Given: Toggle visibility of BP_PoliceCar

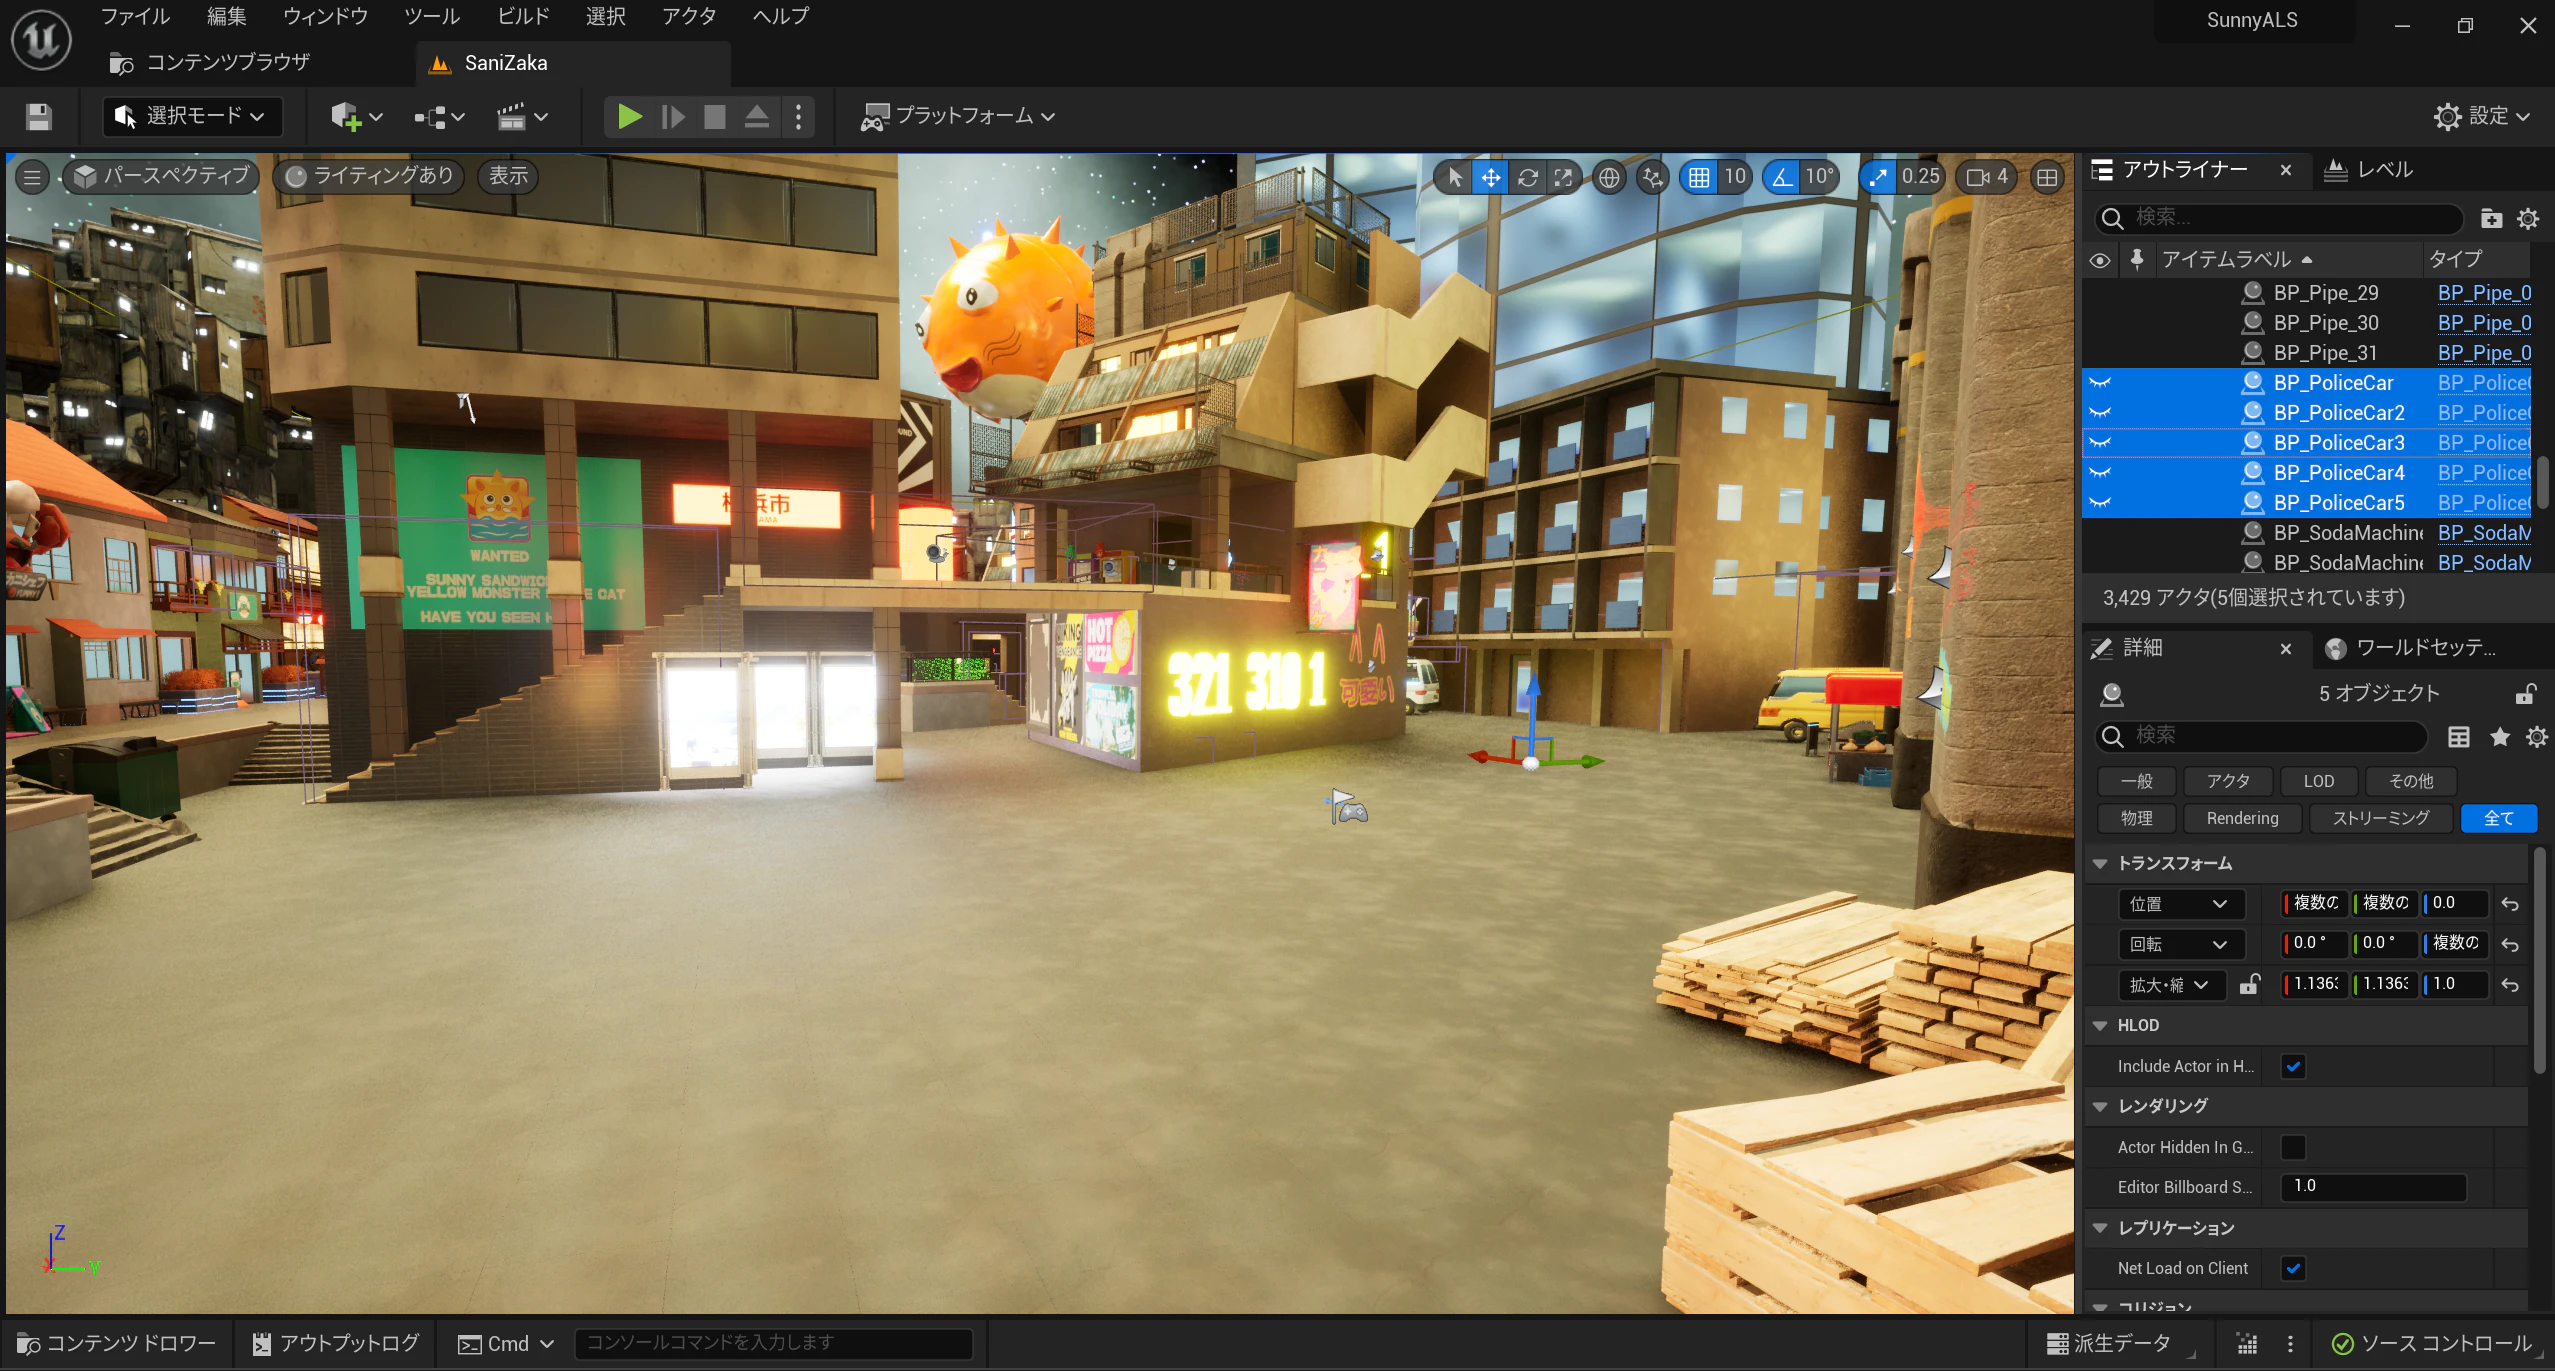Looking at the screenshot, I should click(x=2100, y=383).
